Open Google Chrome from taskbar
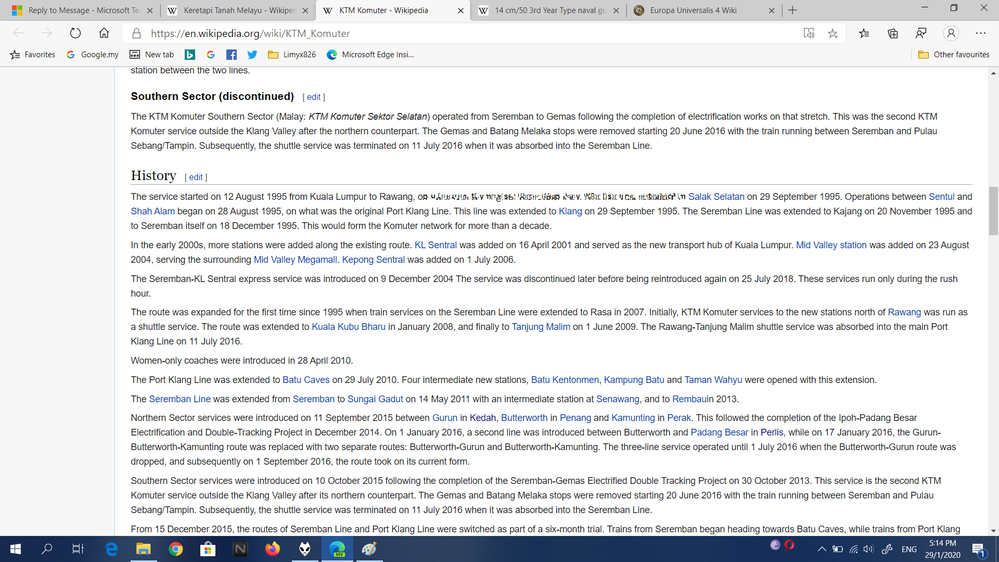This screenshot has height=562, width=999. tap(176, 549)
